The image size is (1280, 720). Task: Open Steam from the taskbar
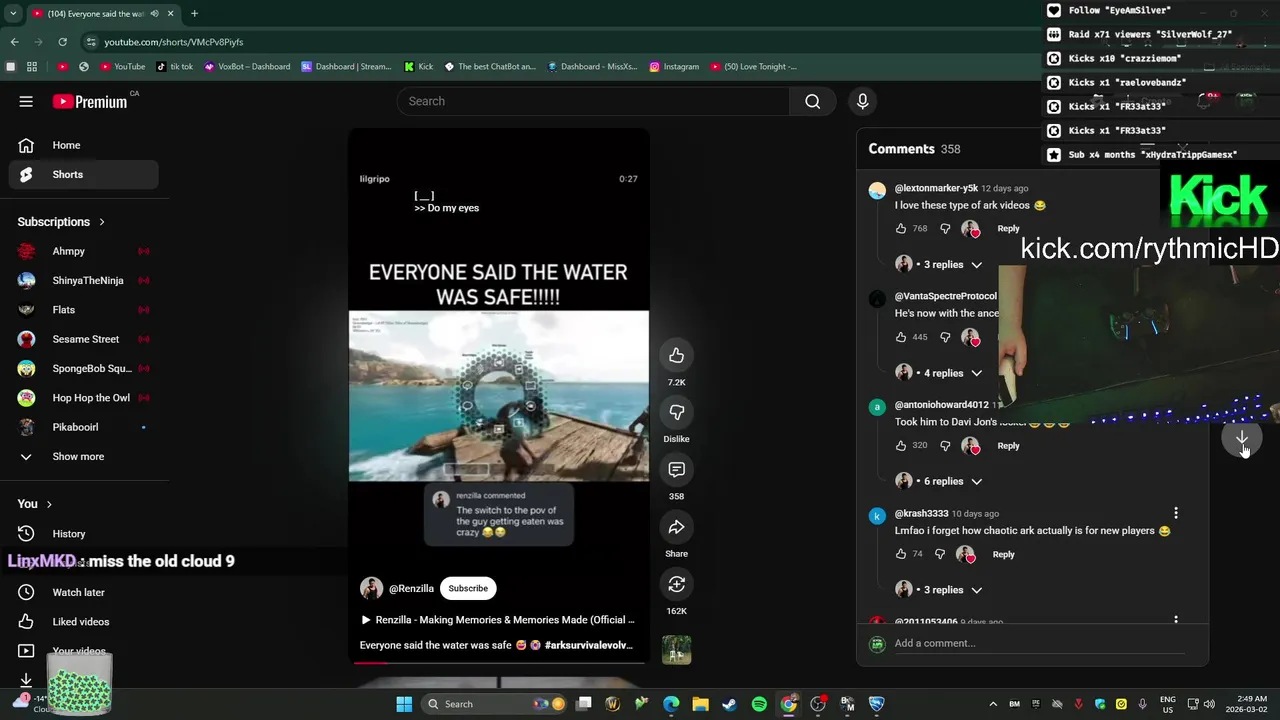pos(729,704)
